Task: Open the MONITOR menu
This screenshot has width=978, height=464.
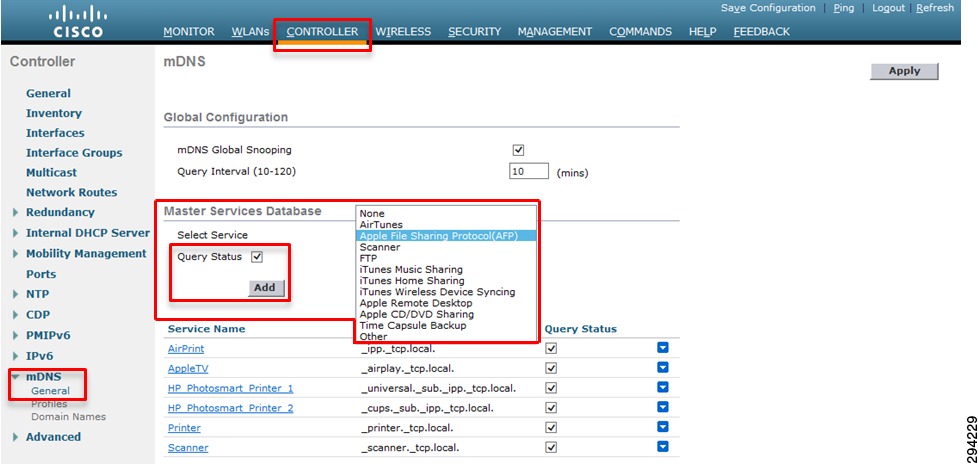Action: (188, 32)
